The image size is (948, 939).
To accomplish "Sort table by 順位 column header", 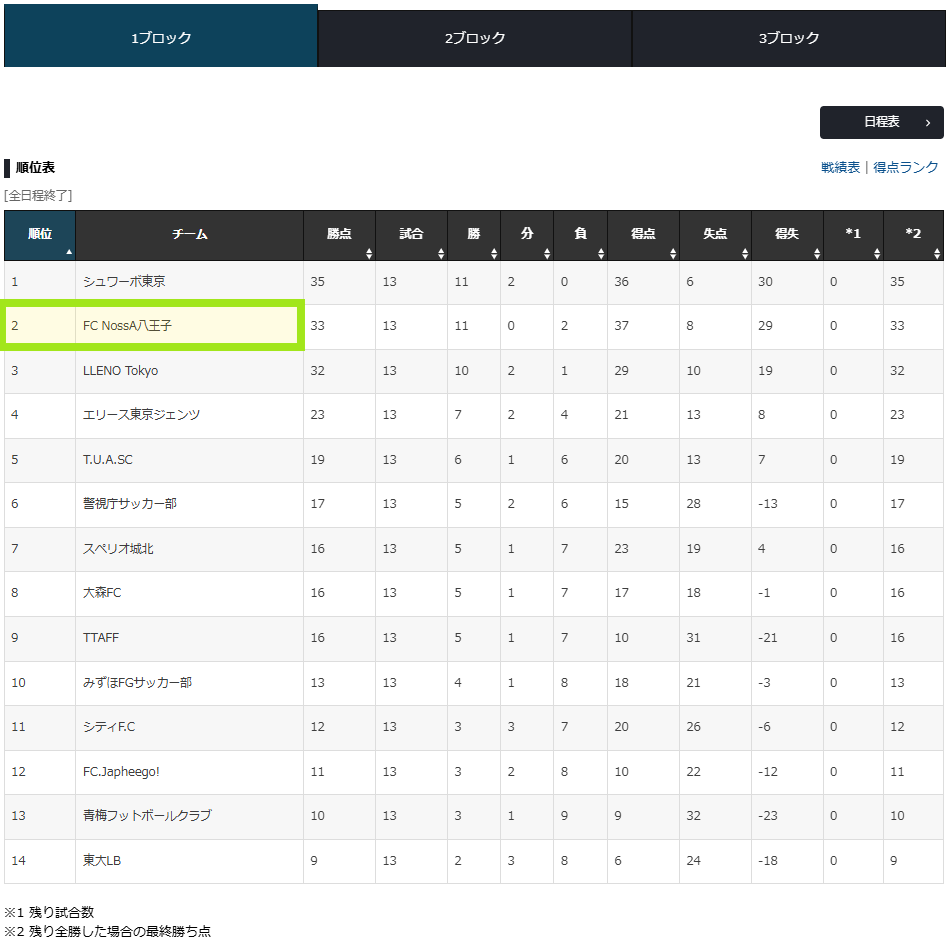I will (x=40, y=235).
